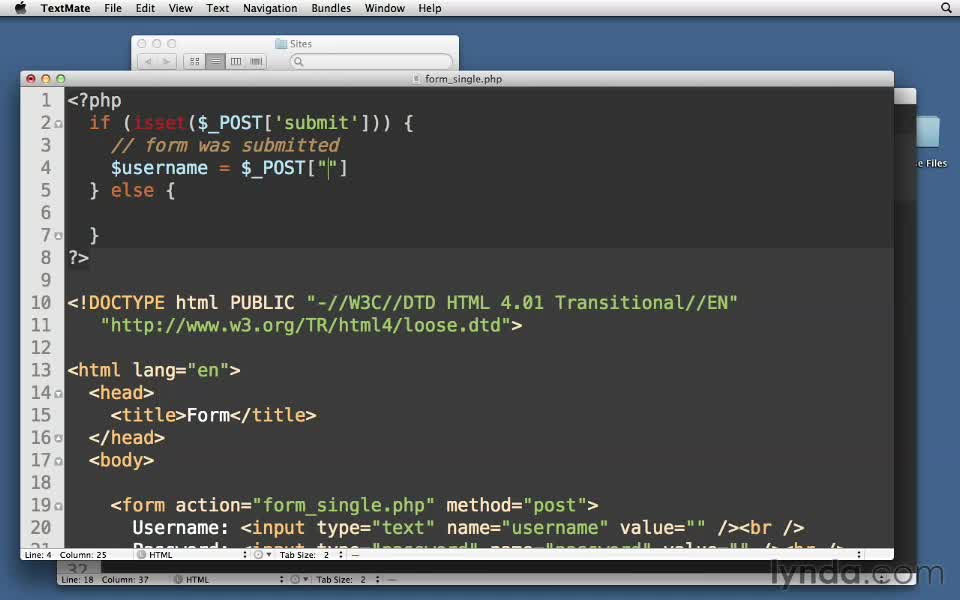Open the gear menu in the back window status bar

[298, 579]
